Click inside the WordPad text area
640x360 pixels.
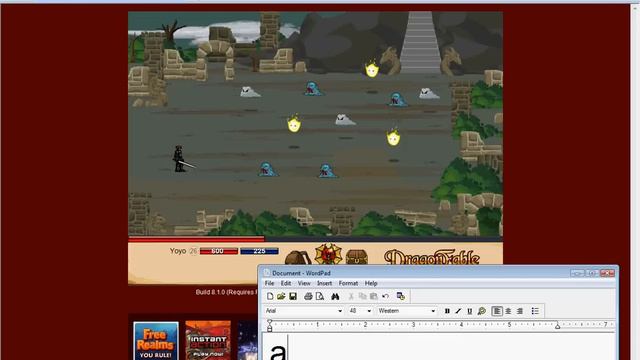pos(438,347)
